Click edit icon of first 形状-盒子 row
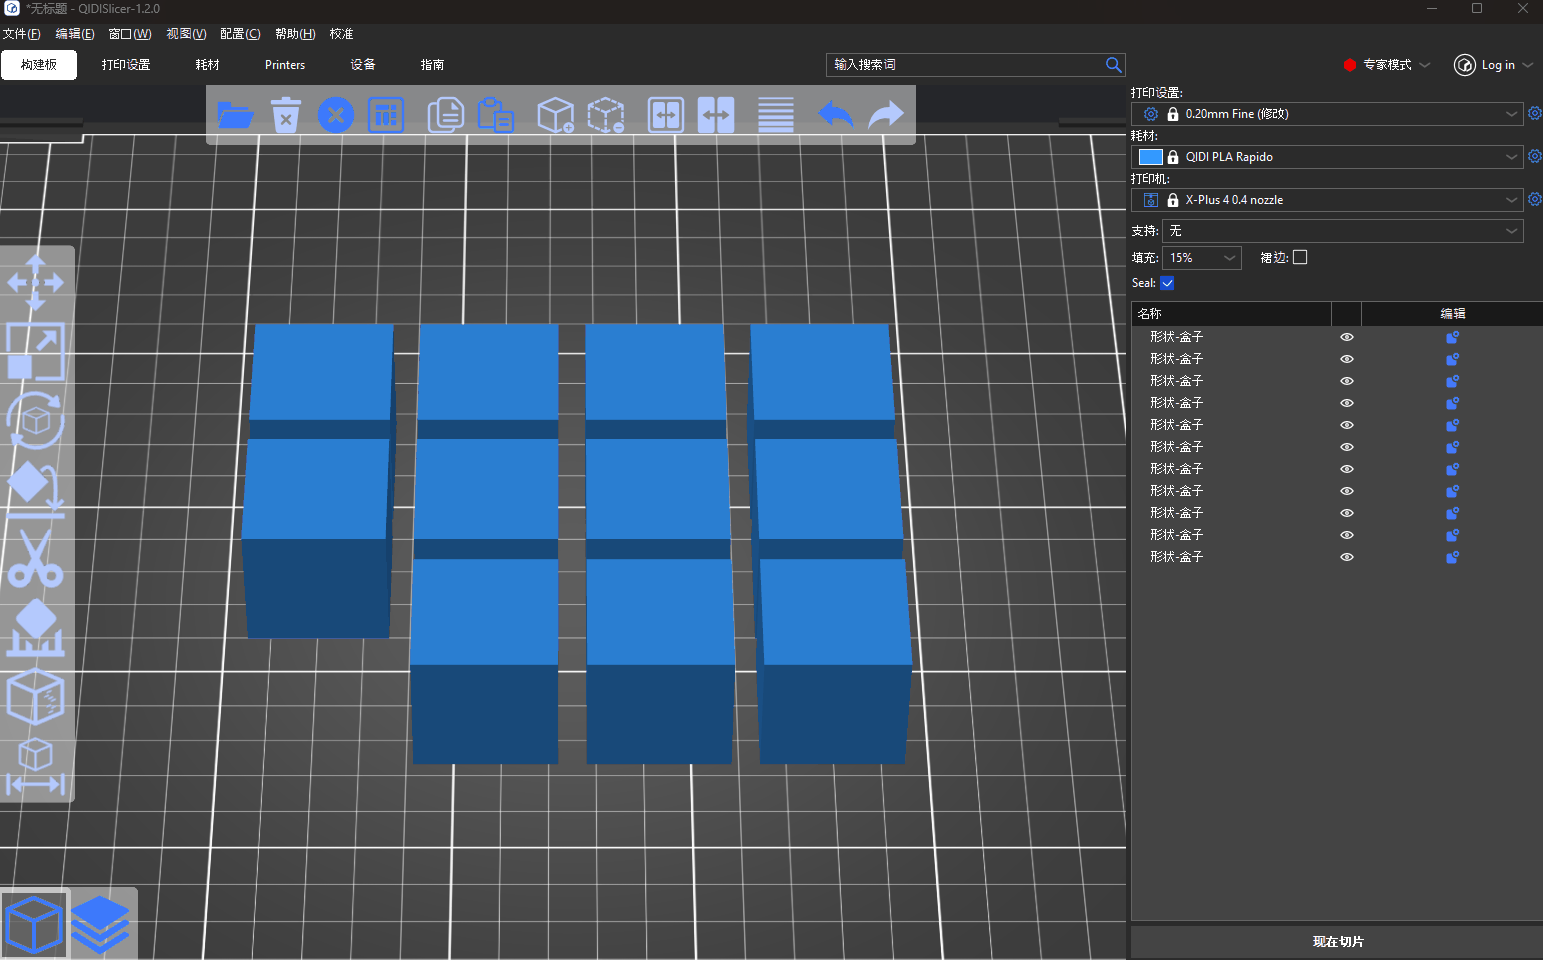This screenshot has width=1543, height=960. click(1453, 337)
